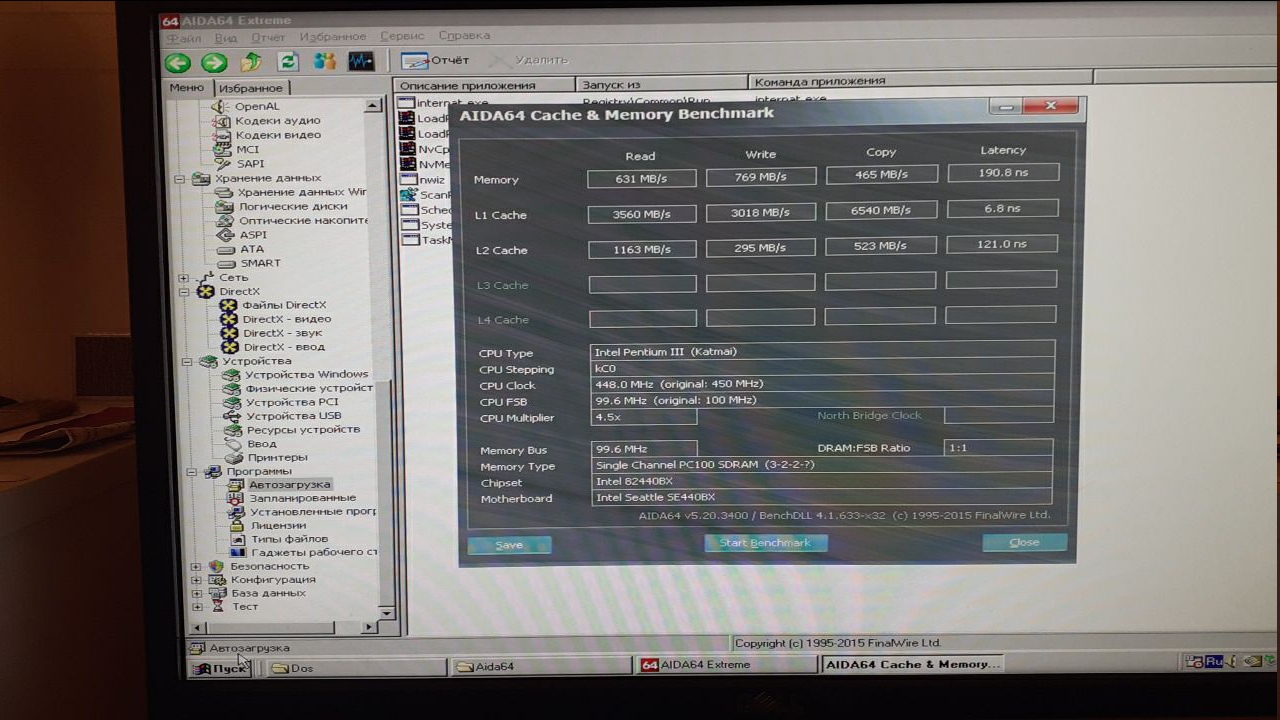Click the Memory Read value 631 MB/s
The width and height of the screenshot is (1280, 720).
[641, 179]
